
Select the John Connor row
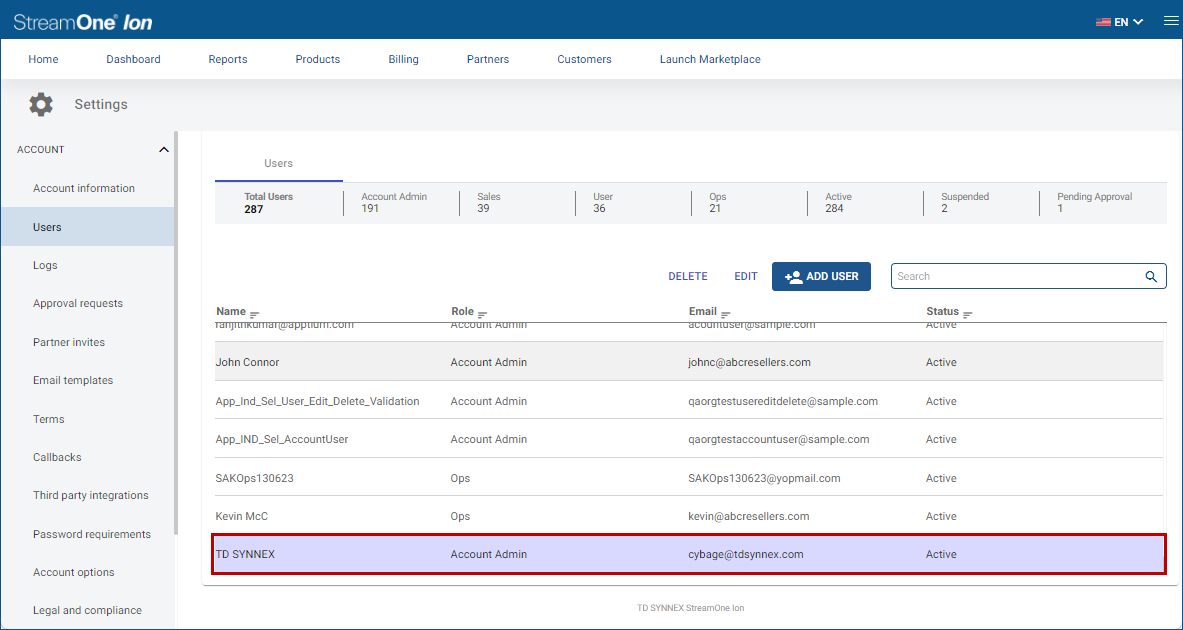click(x=689, y=362)
